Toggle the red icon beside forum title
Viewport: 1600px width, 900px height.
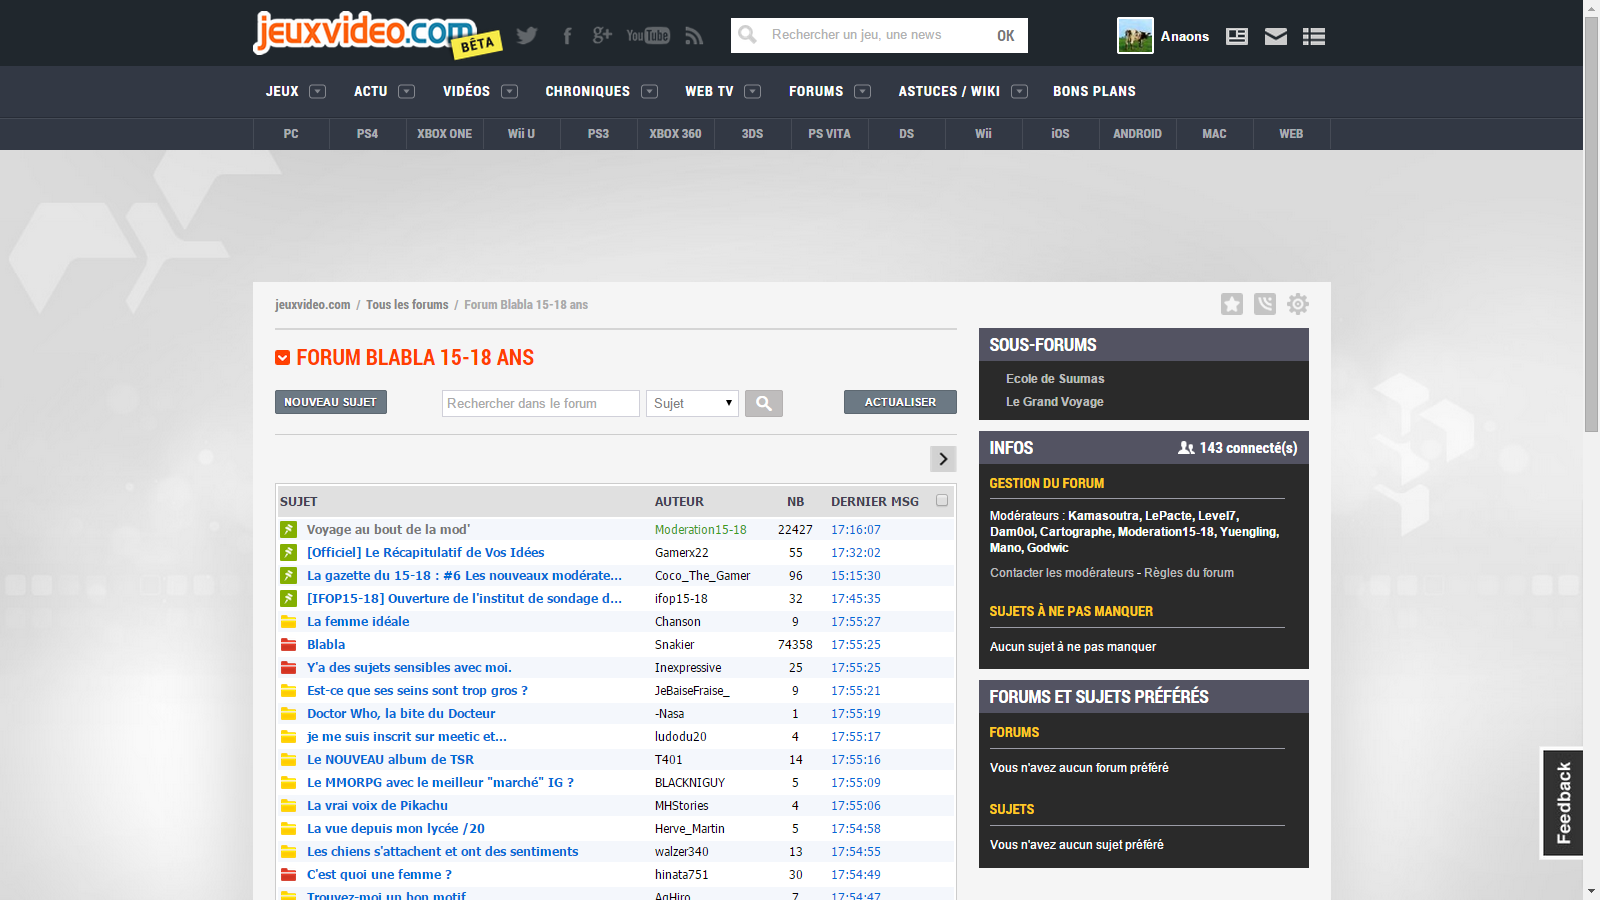click(283, 358)
